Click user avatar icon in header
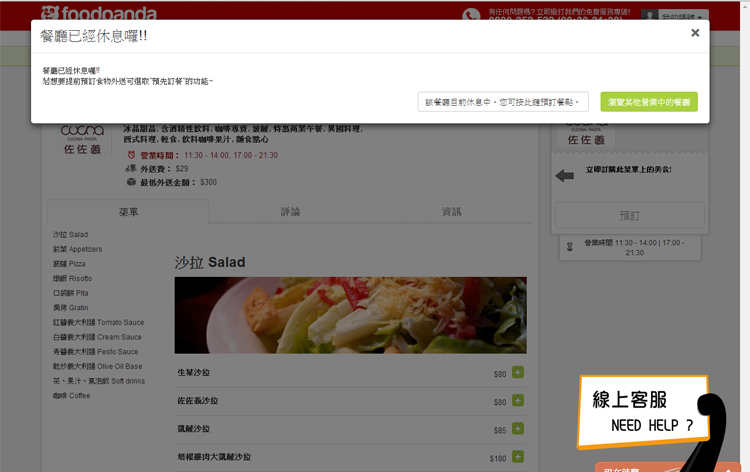 click(650, 15)
